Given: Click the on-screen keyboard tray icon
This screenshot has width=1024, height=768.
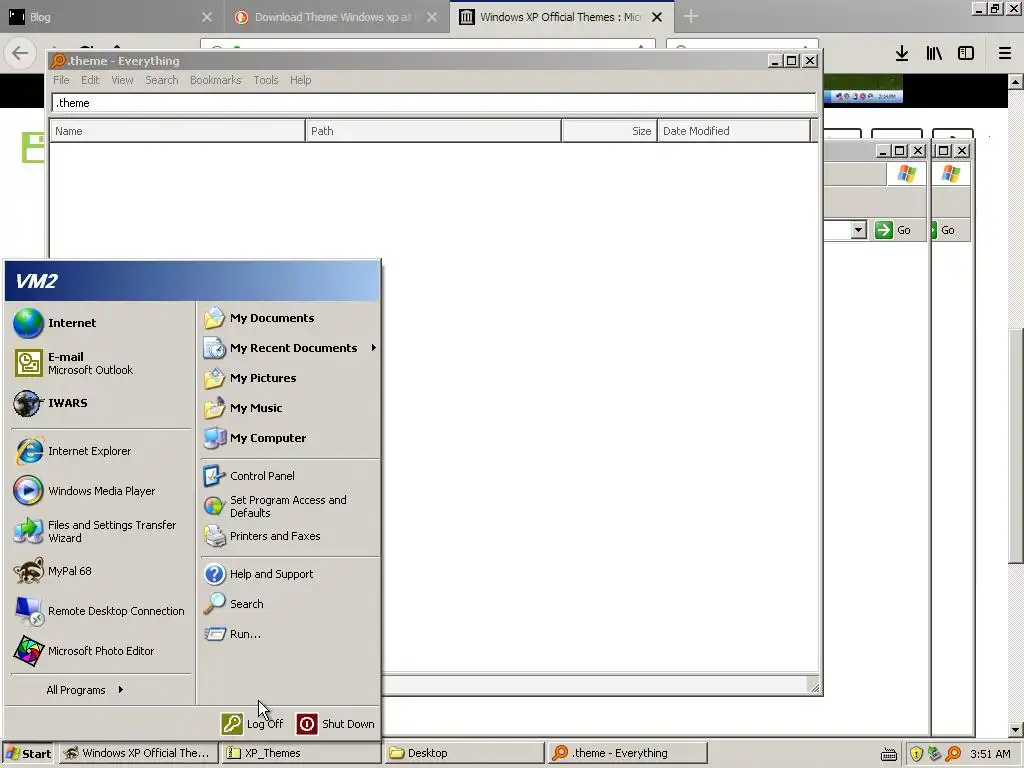Looking at the screenshot, I should (889, 754).
